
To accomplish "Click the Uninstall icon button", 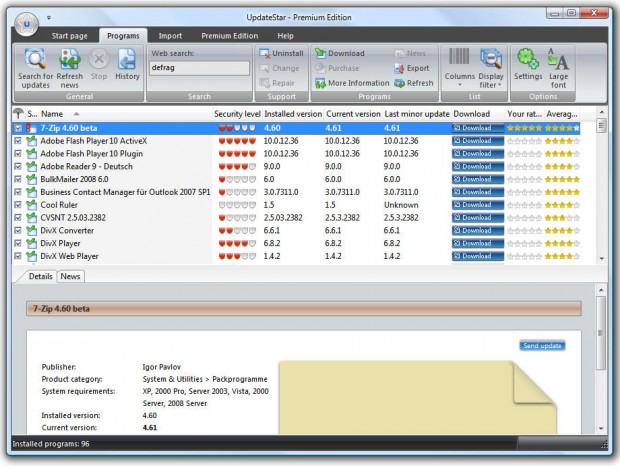I will [x=281, y=53].
